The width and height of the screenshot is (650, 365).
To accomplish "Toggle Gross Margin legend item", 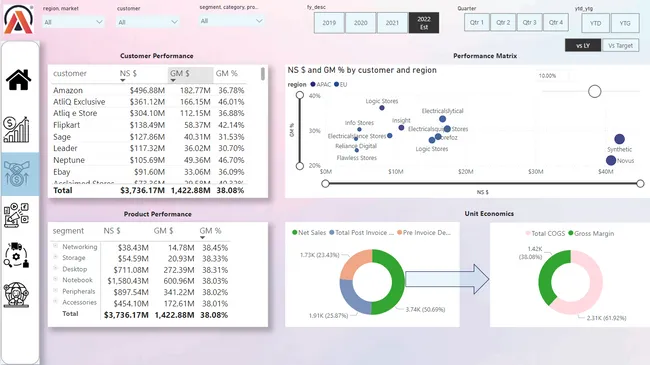I will pyautogui.click(x=591, y=234).
